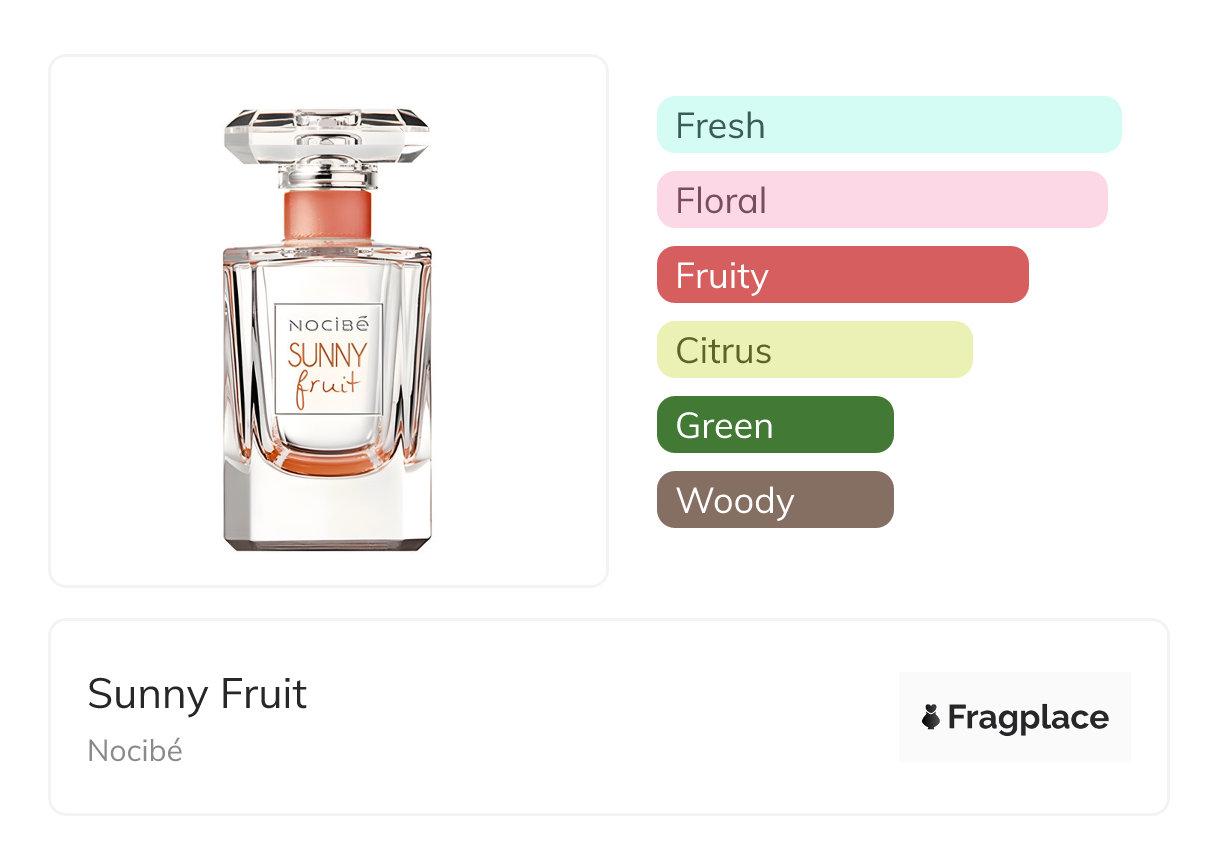
Task: Click the orange collar on the bottle neck
Action: click(327, 215)
